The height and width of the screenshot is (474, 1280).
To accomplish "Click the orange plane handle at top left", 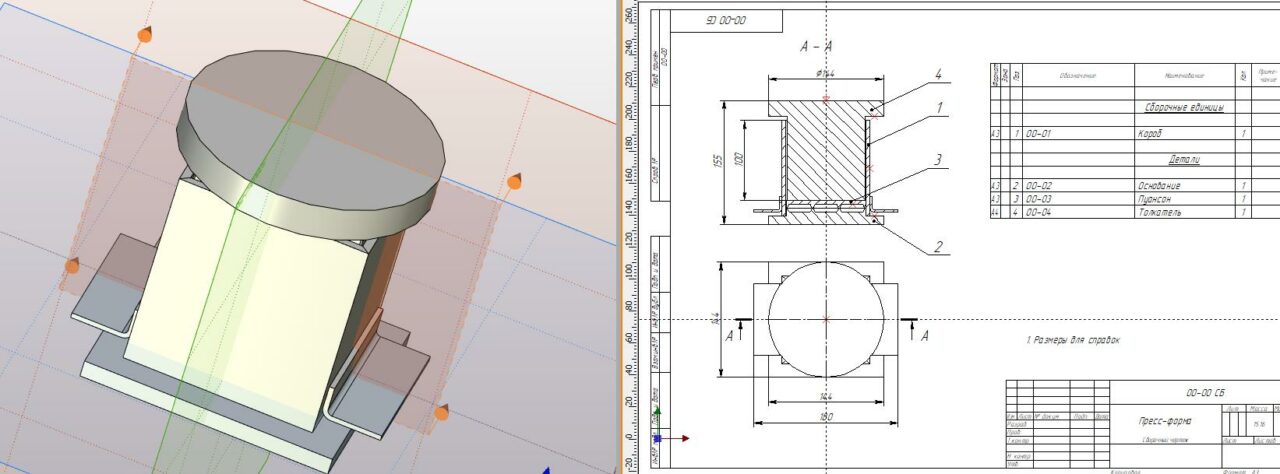I will click(x=144, y=35).
